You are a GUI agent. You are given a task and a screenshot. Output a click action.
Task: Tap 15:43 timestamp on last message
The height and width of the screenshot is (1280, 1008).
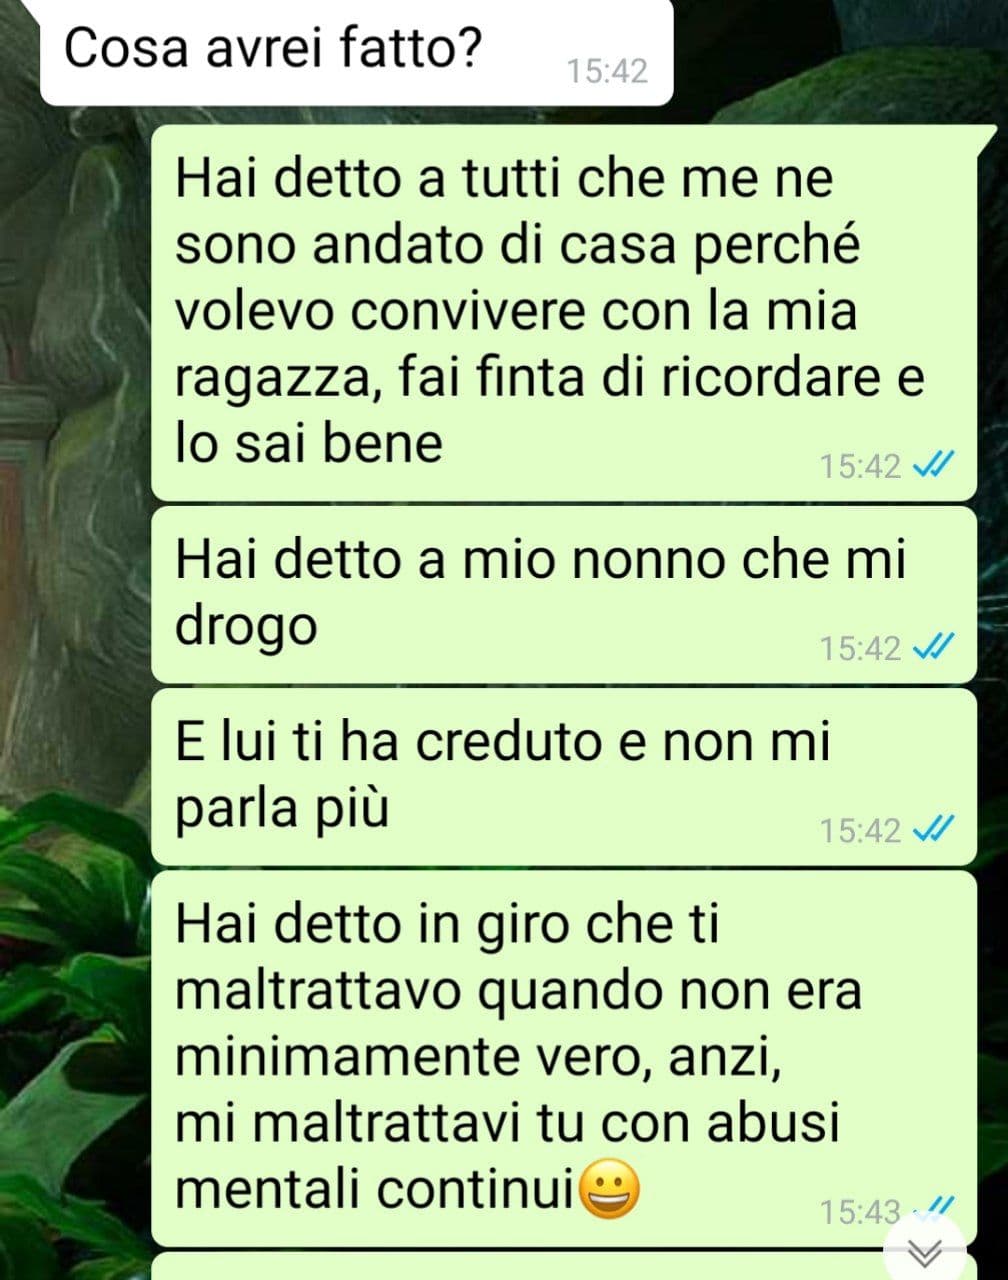click(x=860, y=1212)
